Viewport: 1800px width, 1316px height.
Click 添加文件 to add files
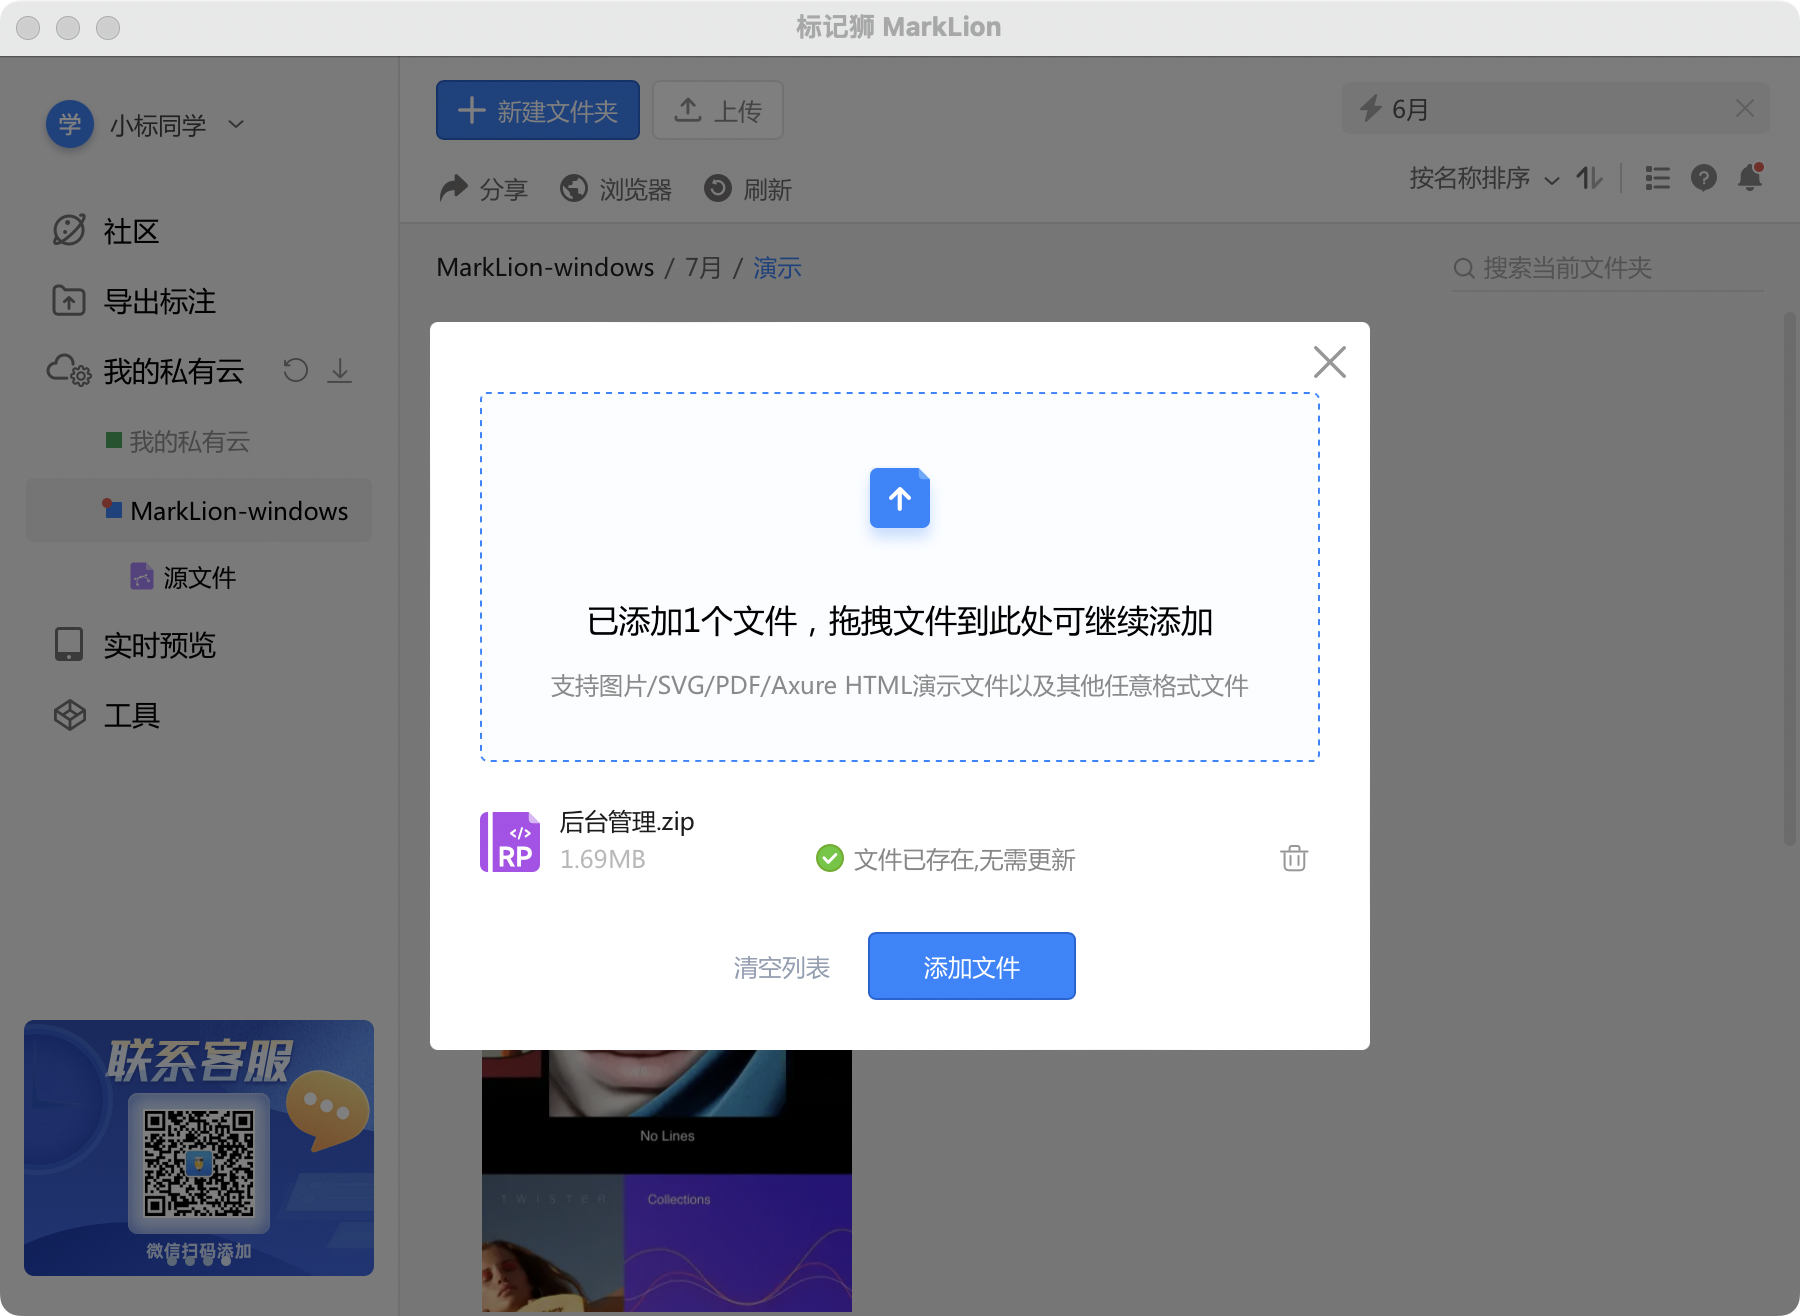971,966
